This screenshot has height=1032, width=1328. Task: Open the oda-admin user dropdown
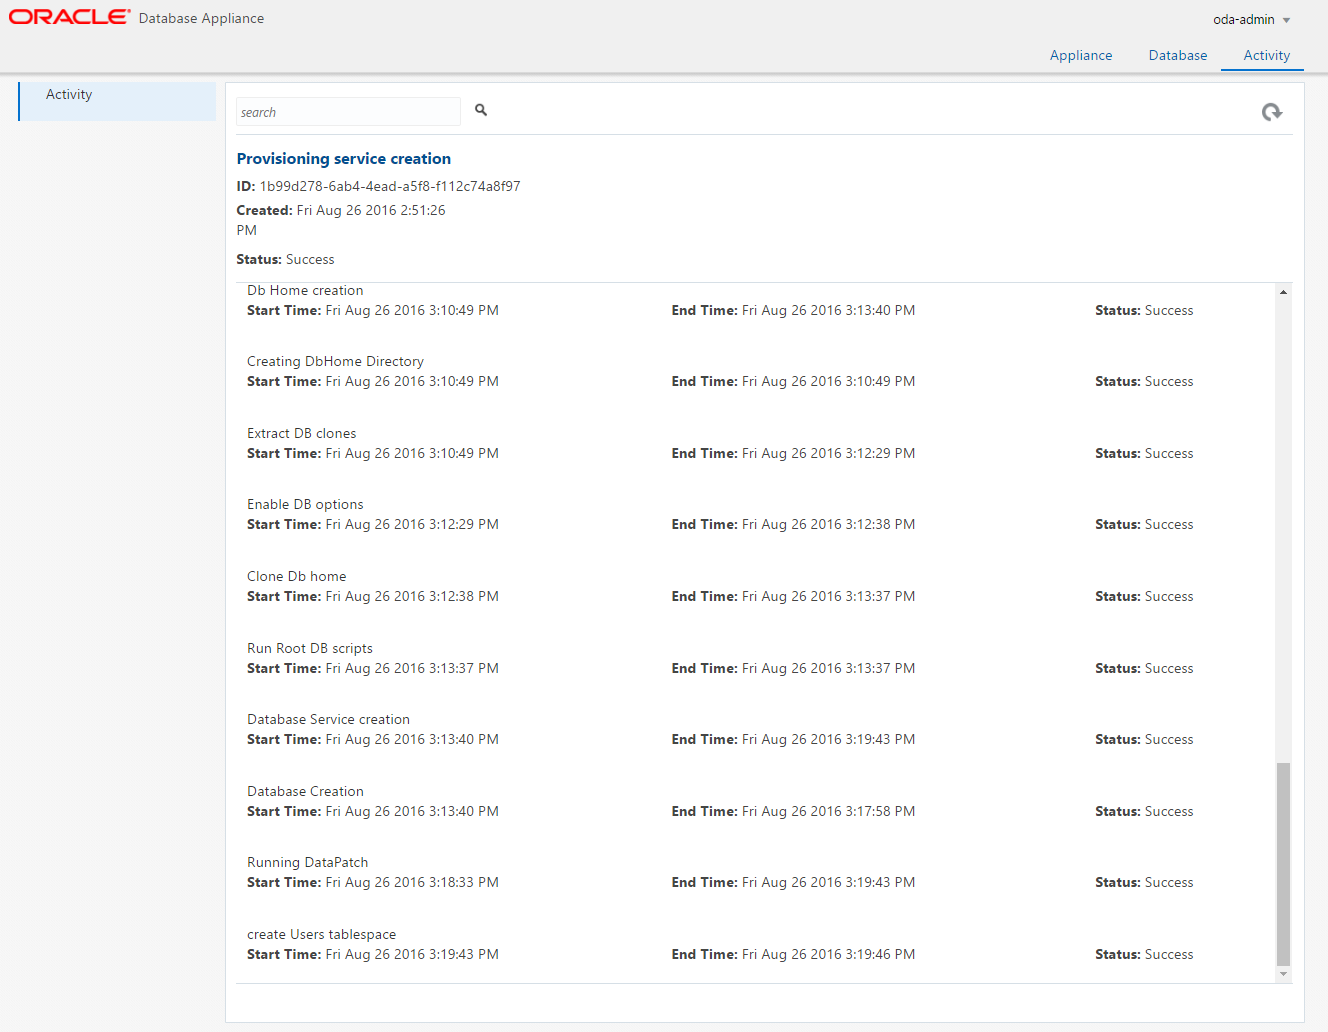(x=1251, y=19)
